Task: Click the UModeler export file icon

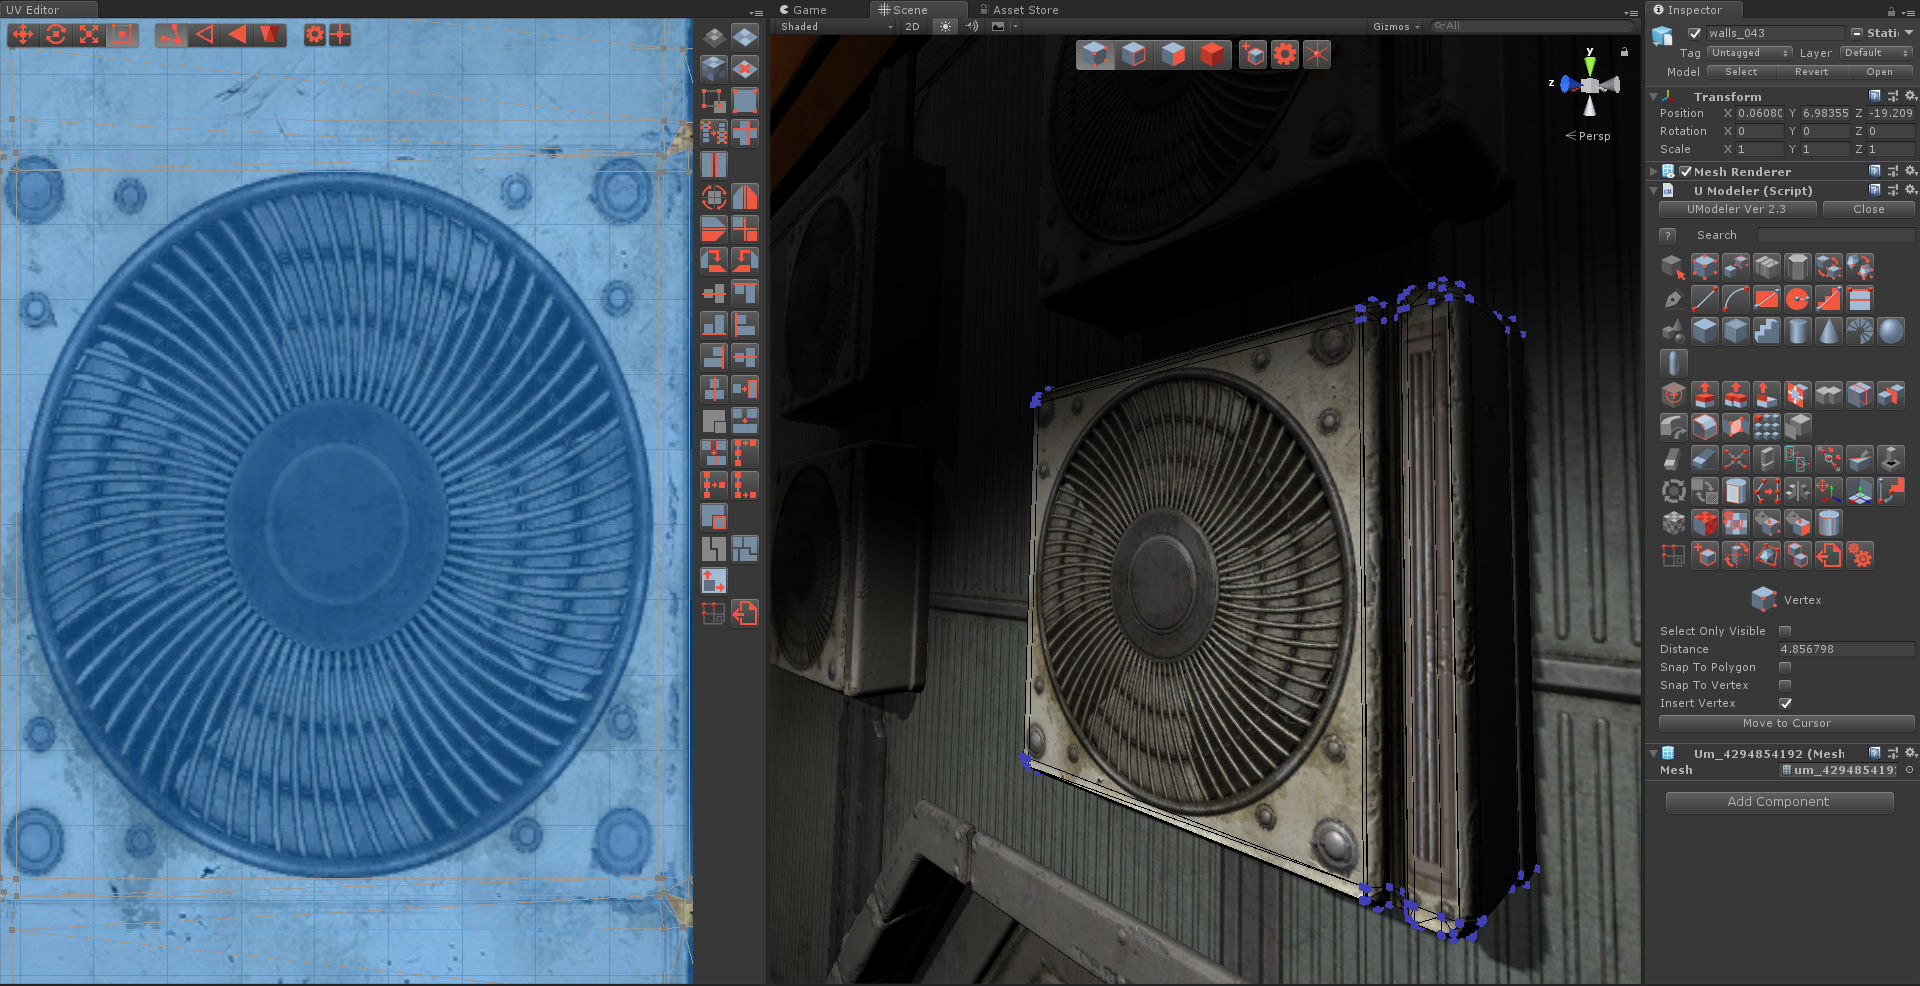Action: tap(1829, 555)
